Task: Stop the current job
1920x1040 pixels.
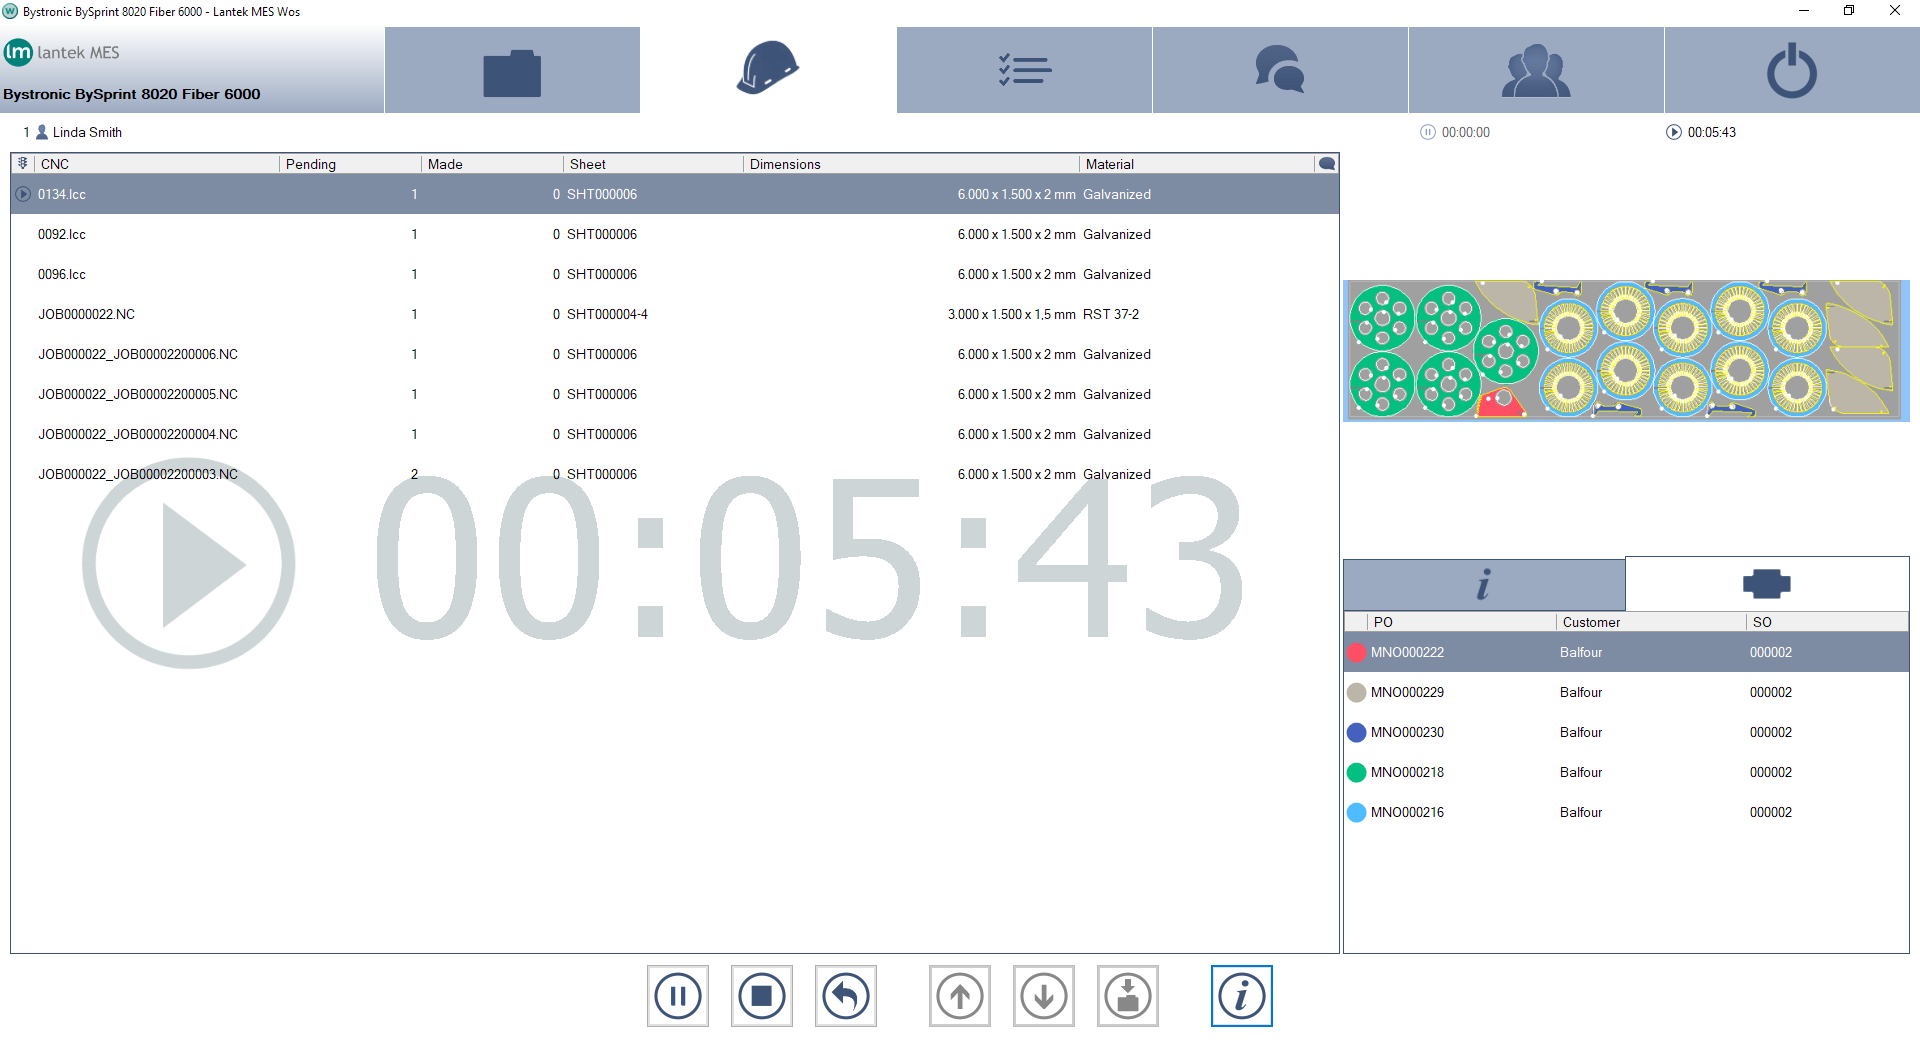Action: (x=762, y=996)
